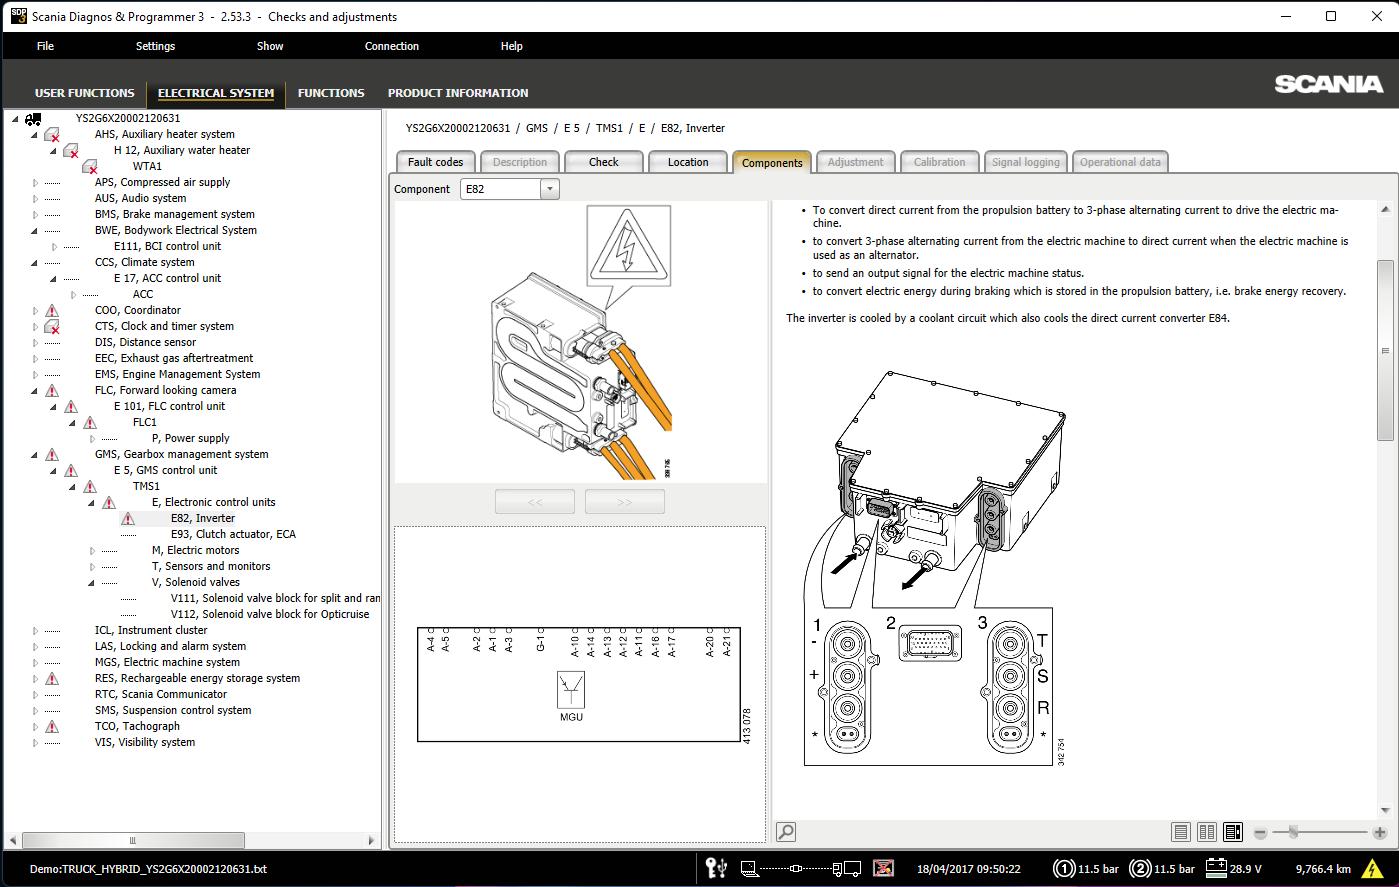The image size is (1399, 887).
Task: Open the Connection menu
Action: [391, 46]
